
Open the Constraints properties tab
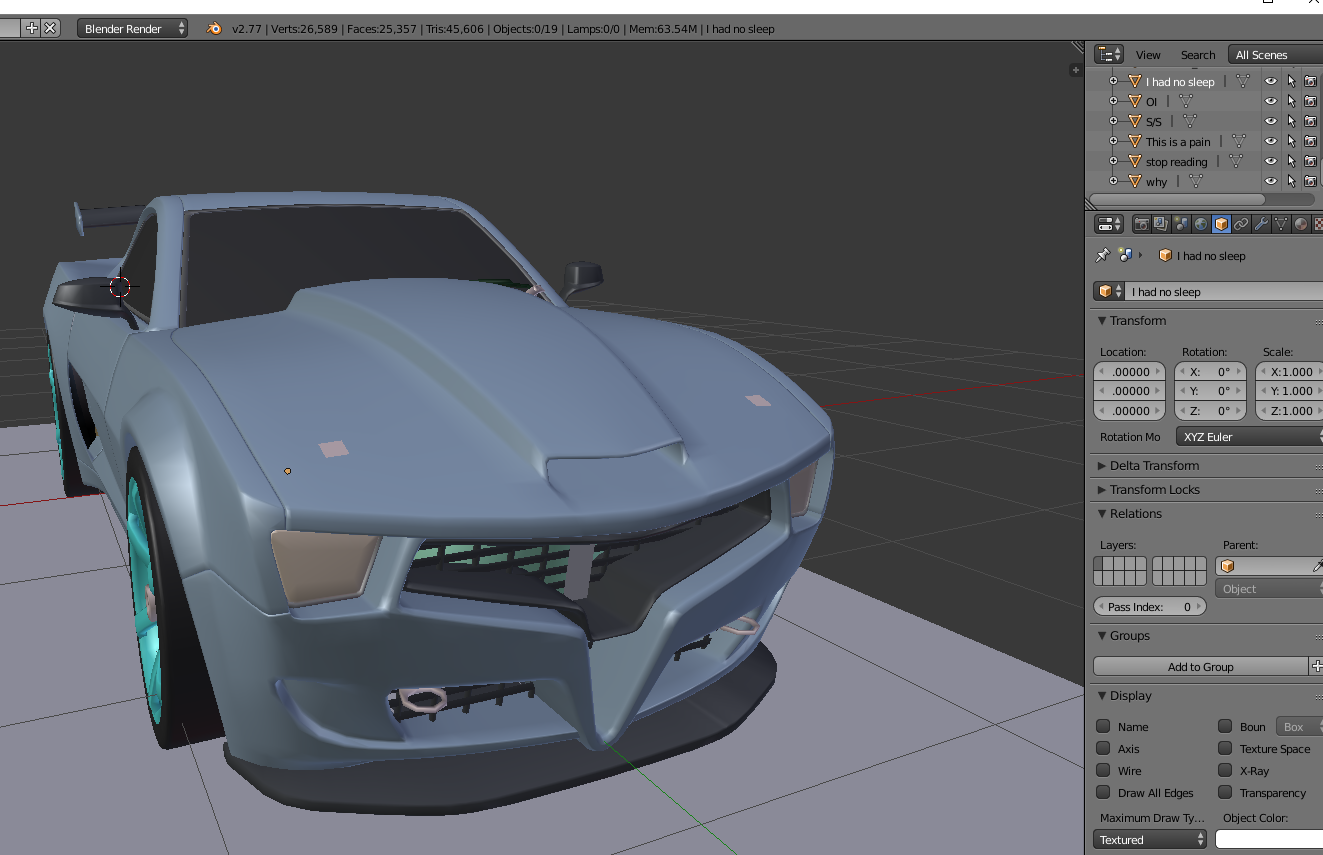pyautogui.click(x=1241, y=224)
